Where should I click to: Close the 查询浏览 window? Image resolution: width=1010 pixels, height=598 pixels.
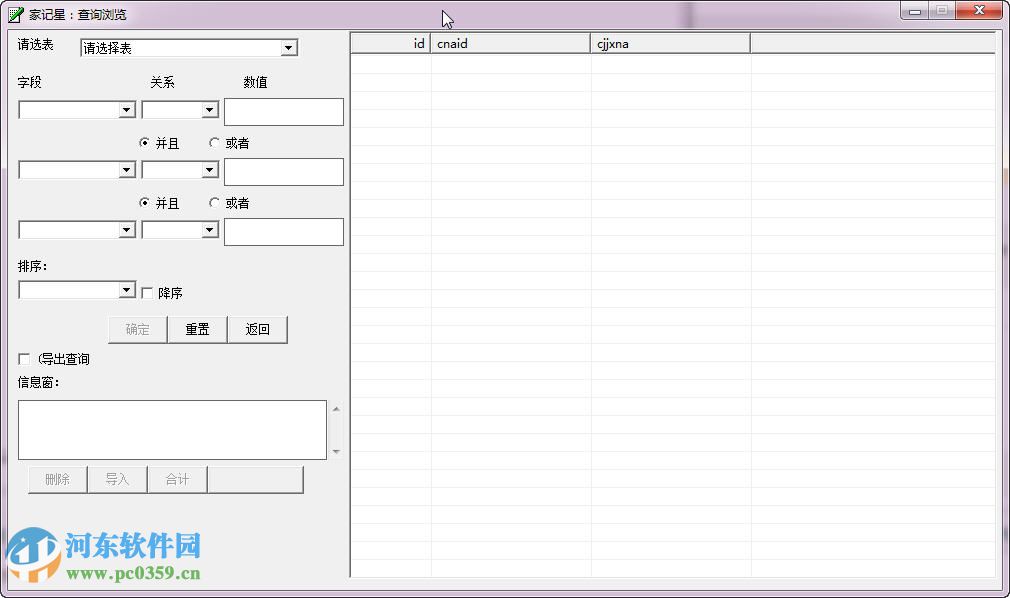pyautogui.click(x=979, y=11)
